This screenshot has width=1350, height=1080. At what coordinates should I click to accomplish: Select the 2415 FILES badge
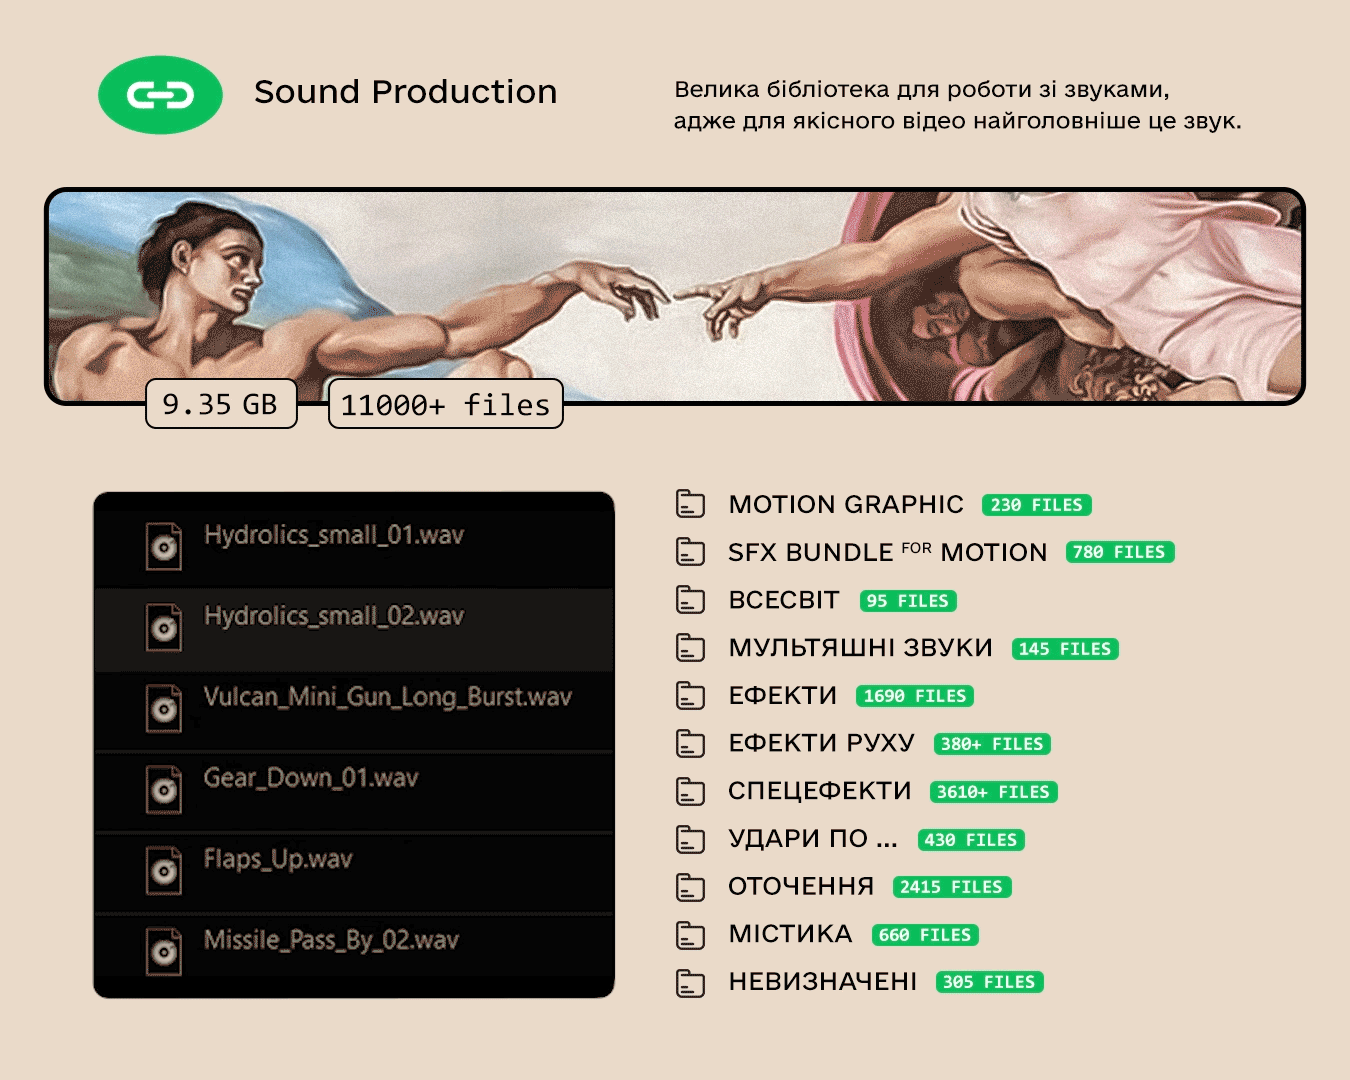951,887
